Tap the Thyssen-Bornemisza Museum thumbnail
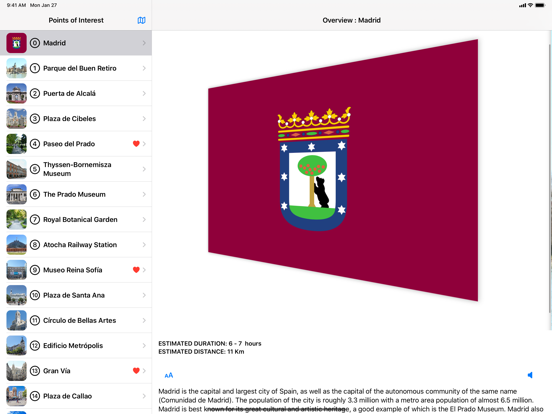 click(16, 169)
